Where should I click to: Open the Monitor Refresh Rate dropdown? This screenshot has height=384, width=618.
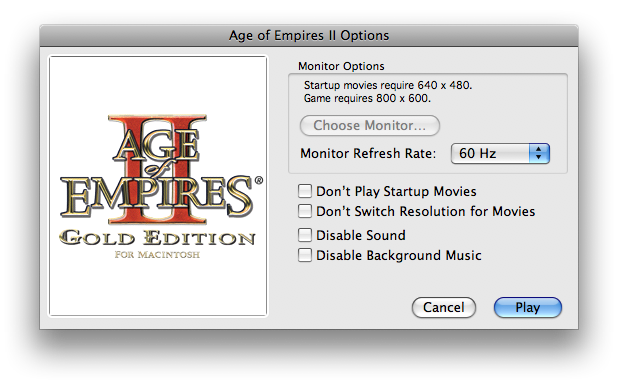[x=500, y=153]
